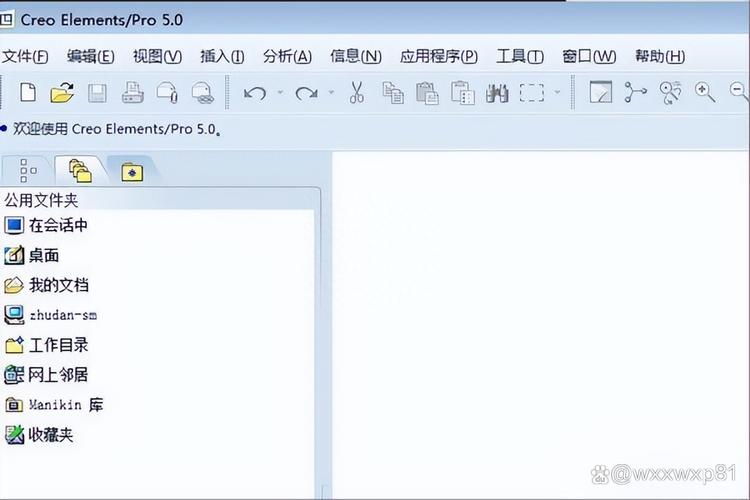Click the Spin Center icon
The image size is (750, 500).
click(635, 92)
